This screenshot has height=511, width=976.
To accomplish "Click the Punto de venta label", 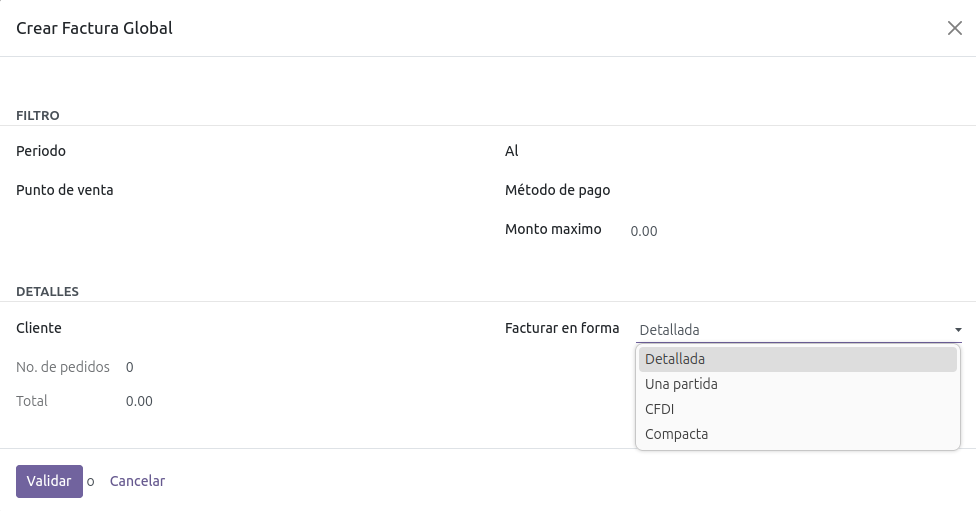I will (x=65, y=190).
